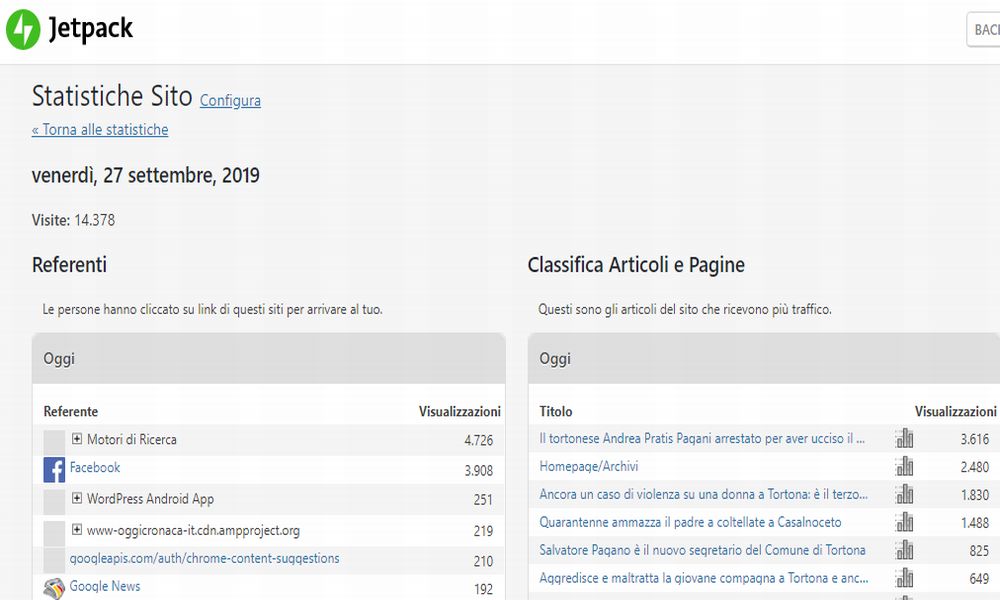1000x600 pixels.
Task: Expand the WordPress Android App referrer group
Action: point(77,498)
